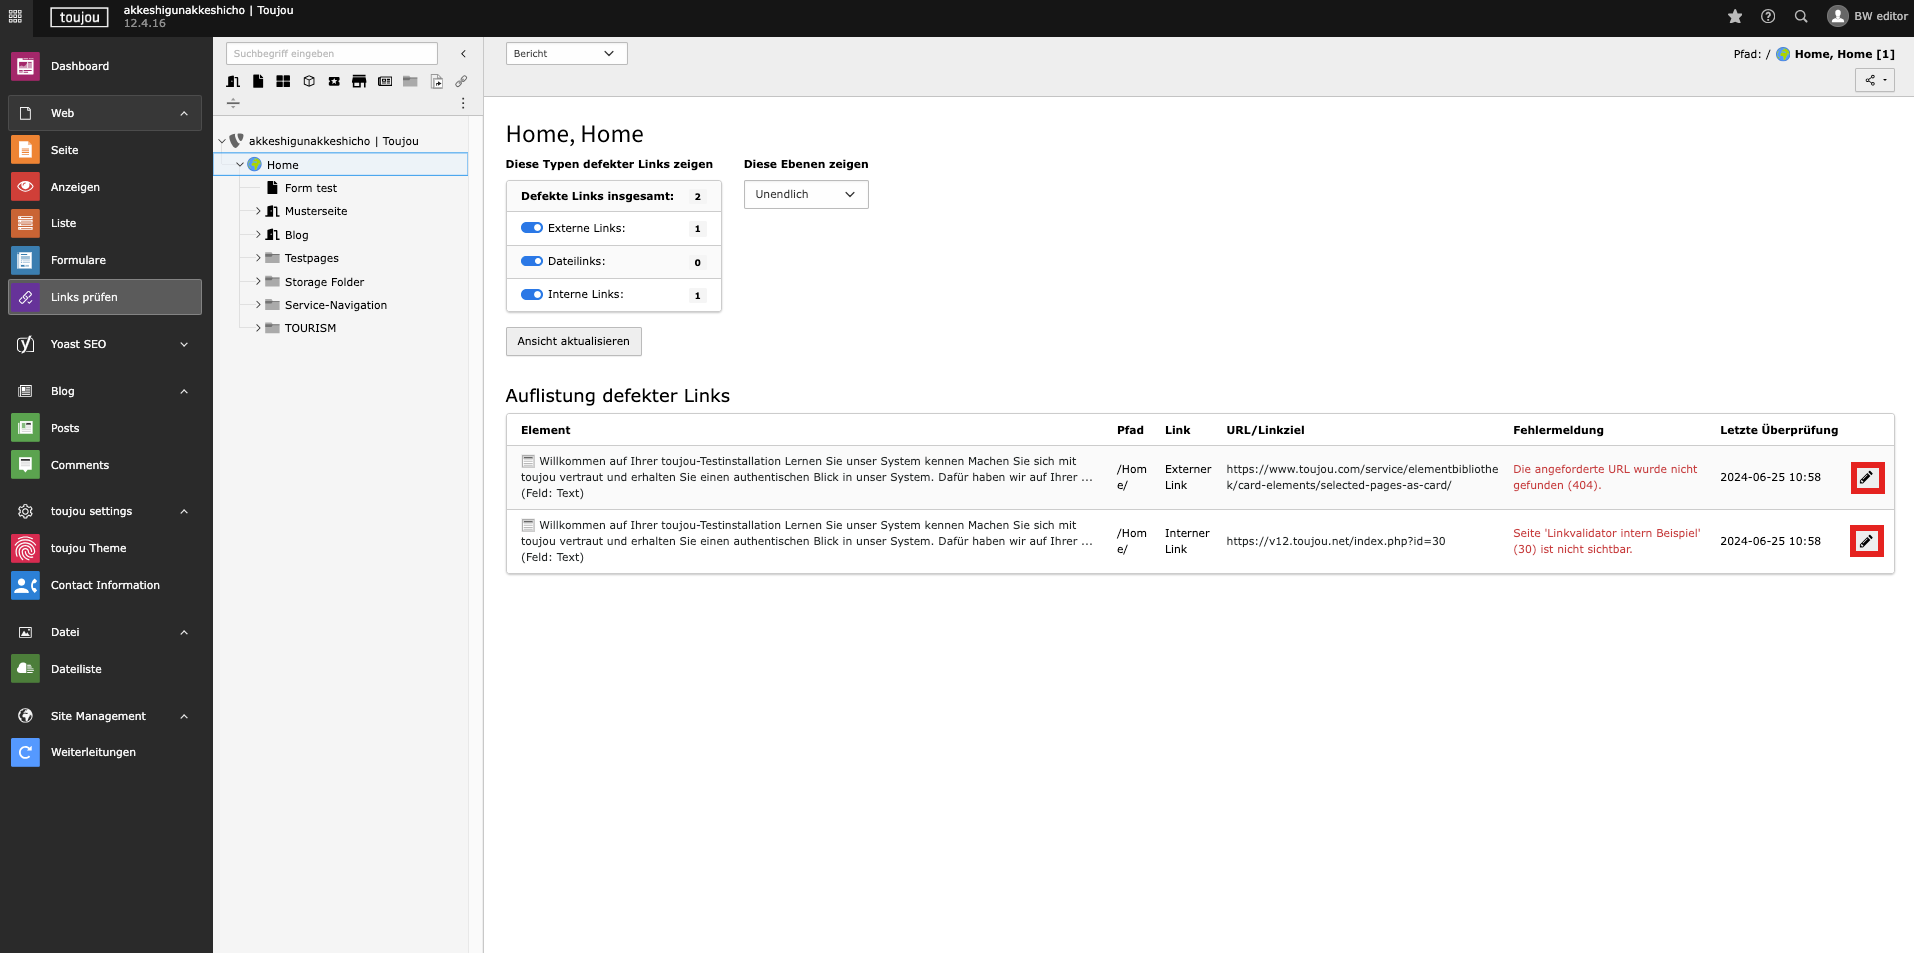Screen dimensions: 1914x953
Task: Click the share icon button below path
Action: point(1874,80)
